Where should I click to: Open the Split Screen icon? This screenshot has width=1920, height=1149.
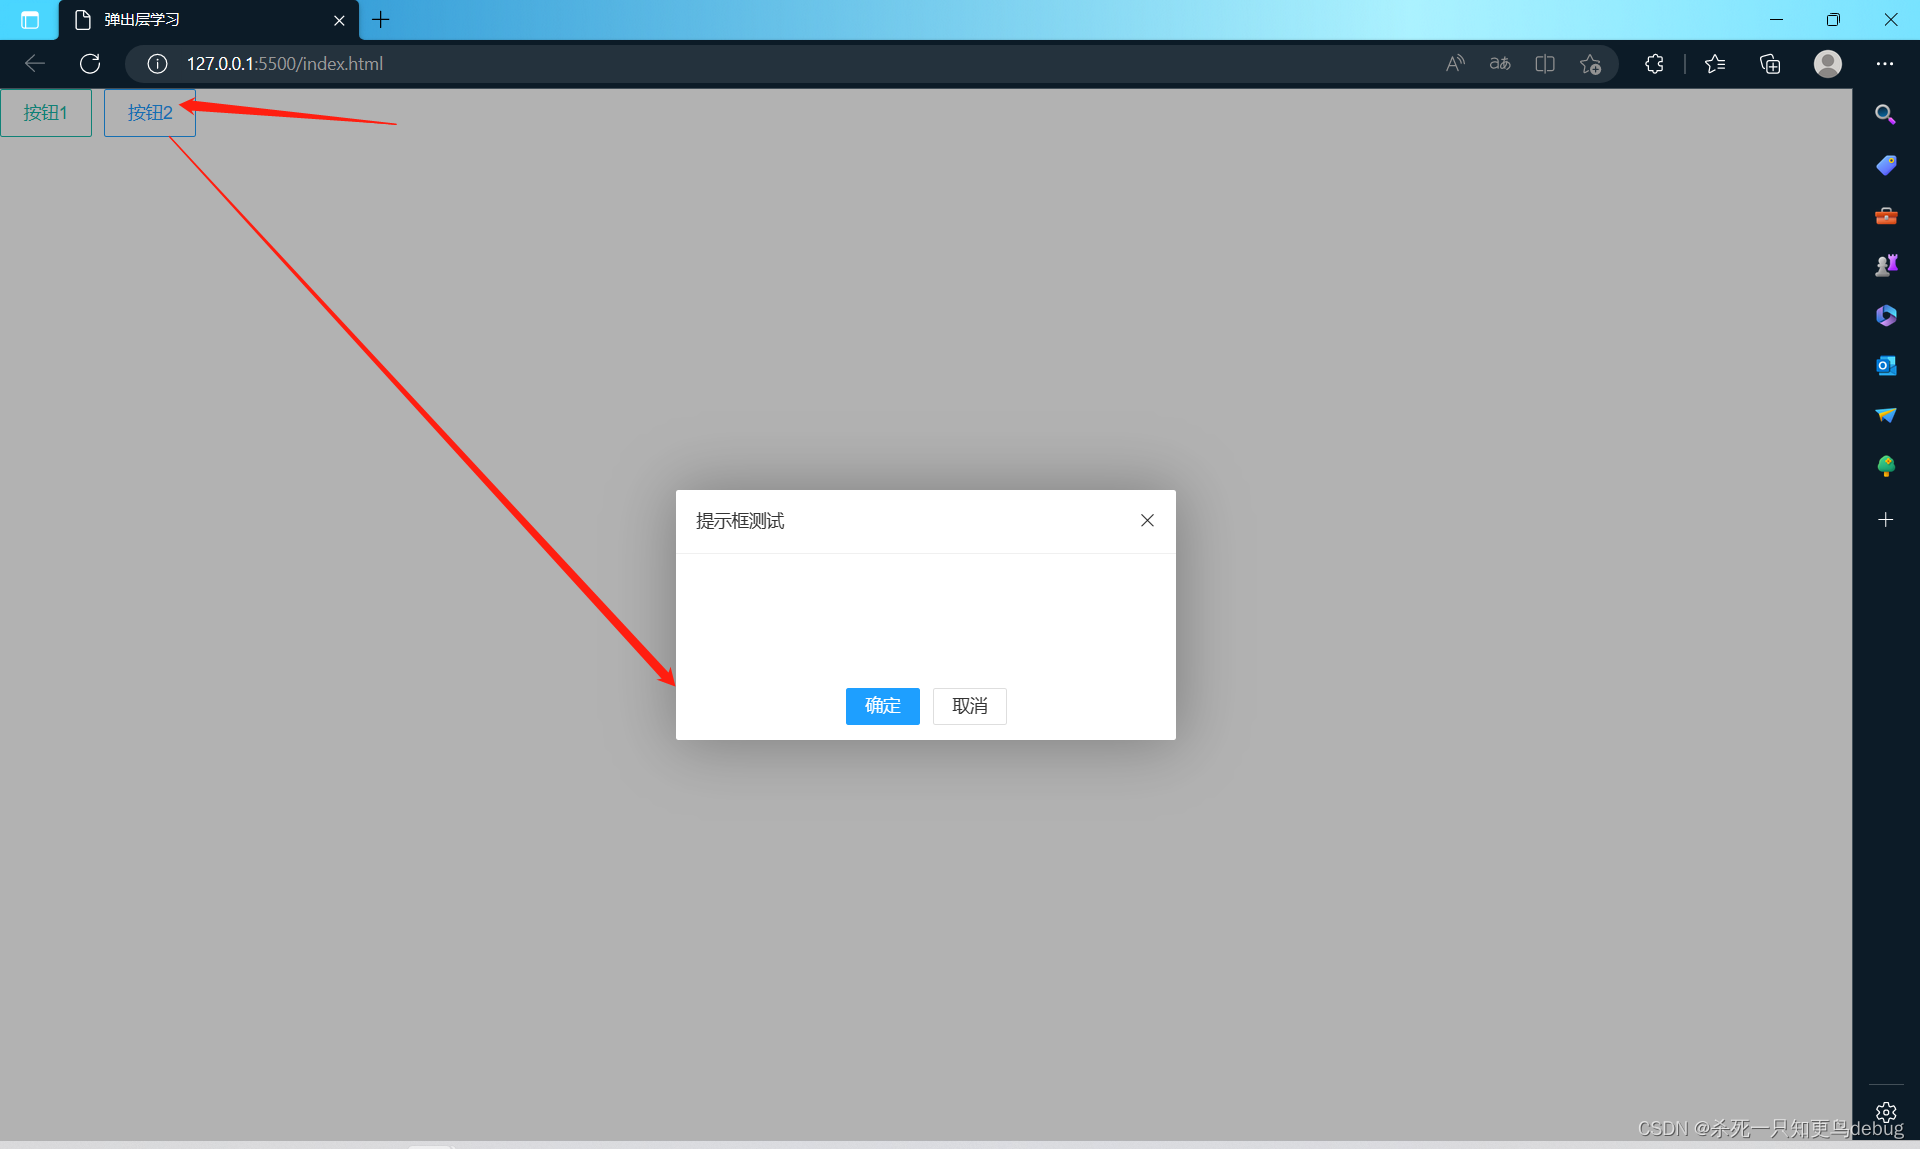pos(1544,64)
